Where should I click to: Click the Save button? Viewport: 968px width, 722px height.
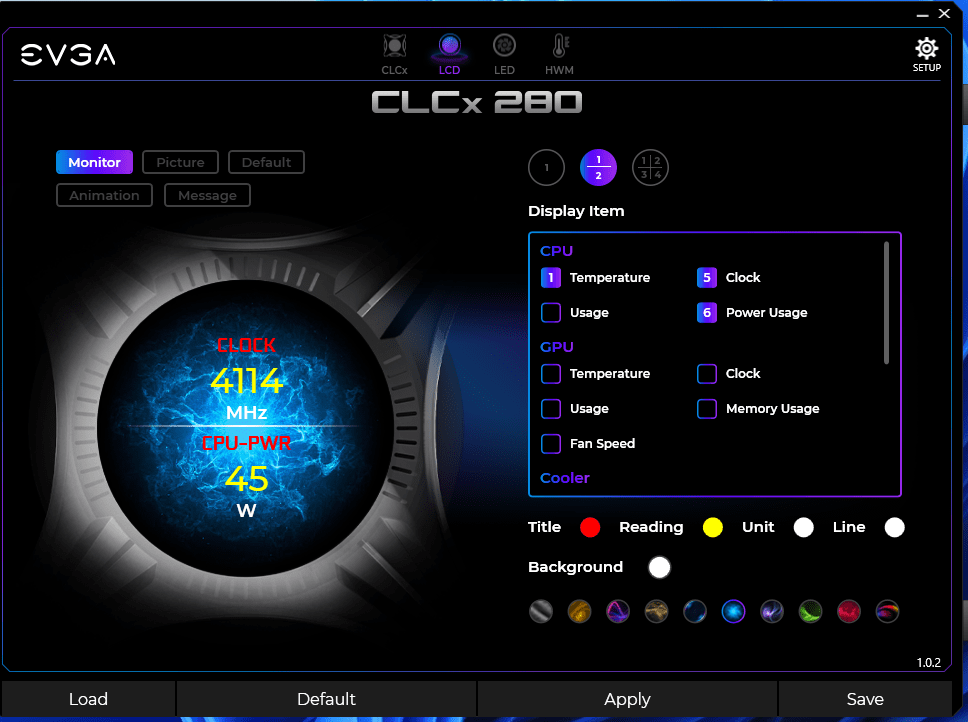(x=865, y=699)
